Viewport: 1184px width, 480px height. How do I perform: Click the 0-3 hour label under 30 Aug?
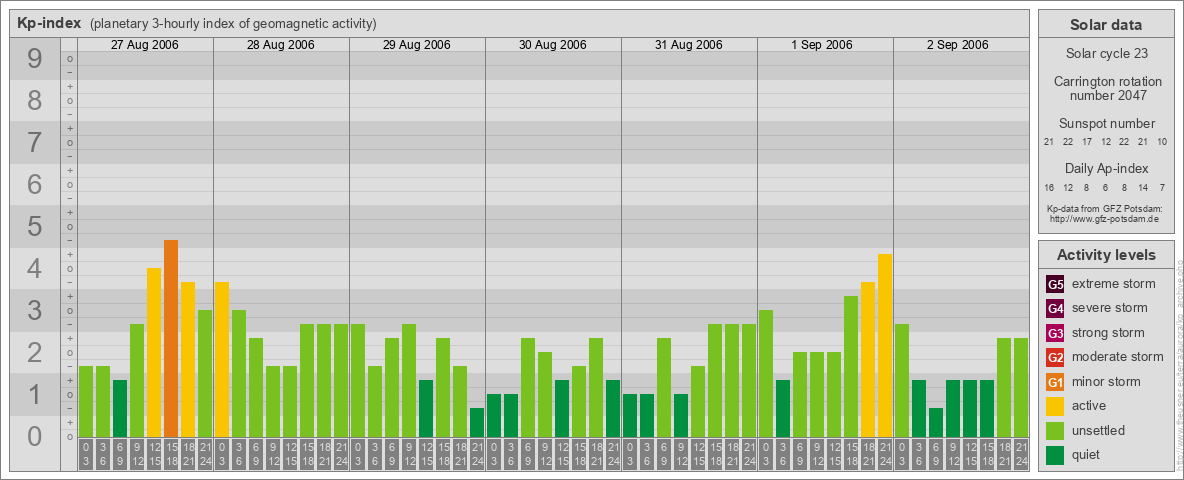494,454
